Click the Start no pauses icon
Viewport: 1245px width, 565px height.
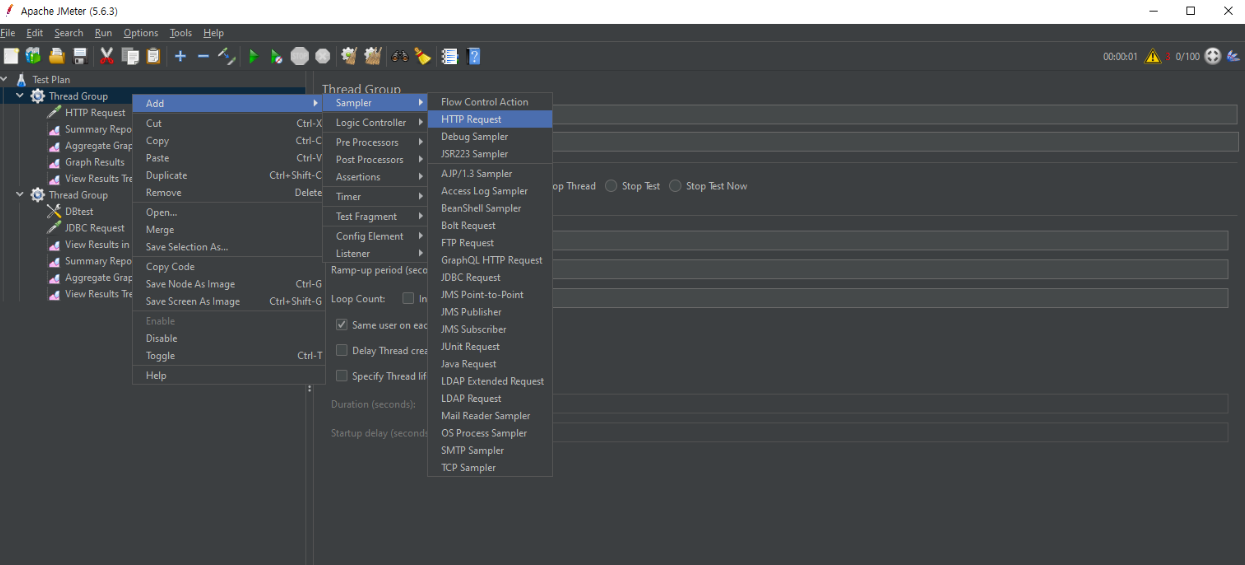(x=276, y=56)
